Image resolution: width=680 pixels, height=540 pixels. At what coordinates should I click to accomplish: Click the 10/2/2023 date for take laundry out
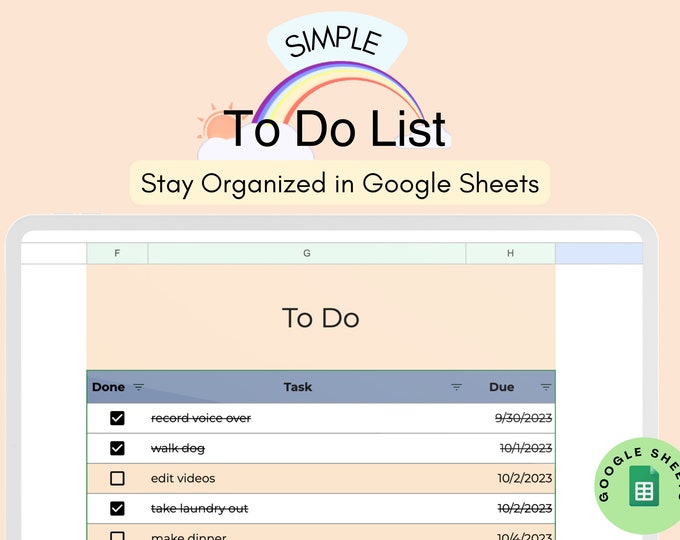pos(525,508)
